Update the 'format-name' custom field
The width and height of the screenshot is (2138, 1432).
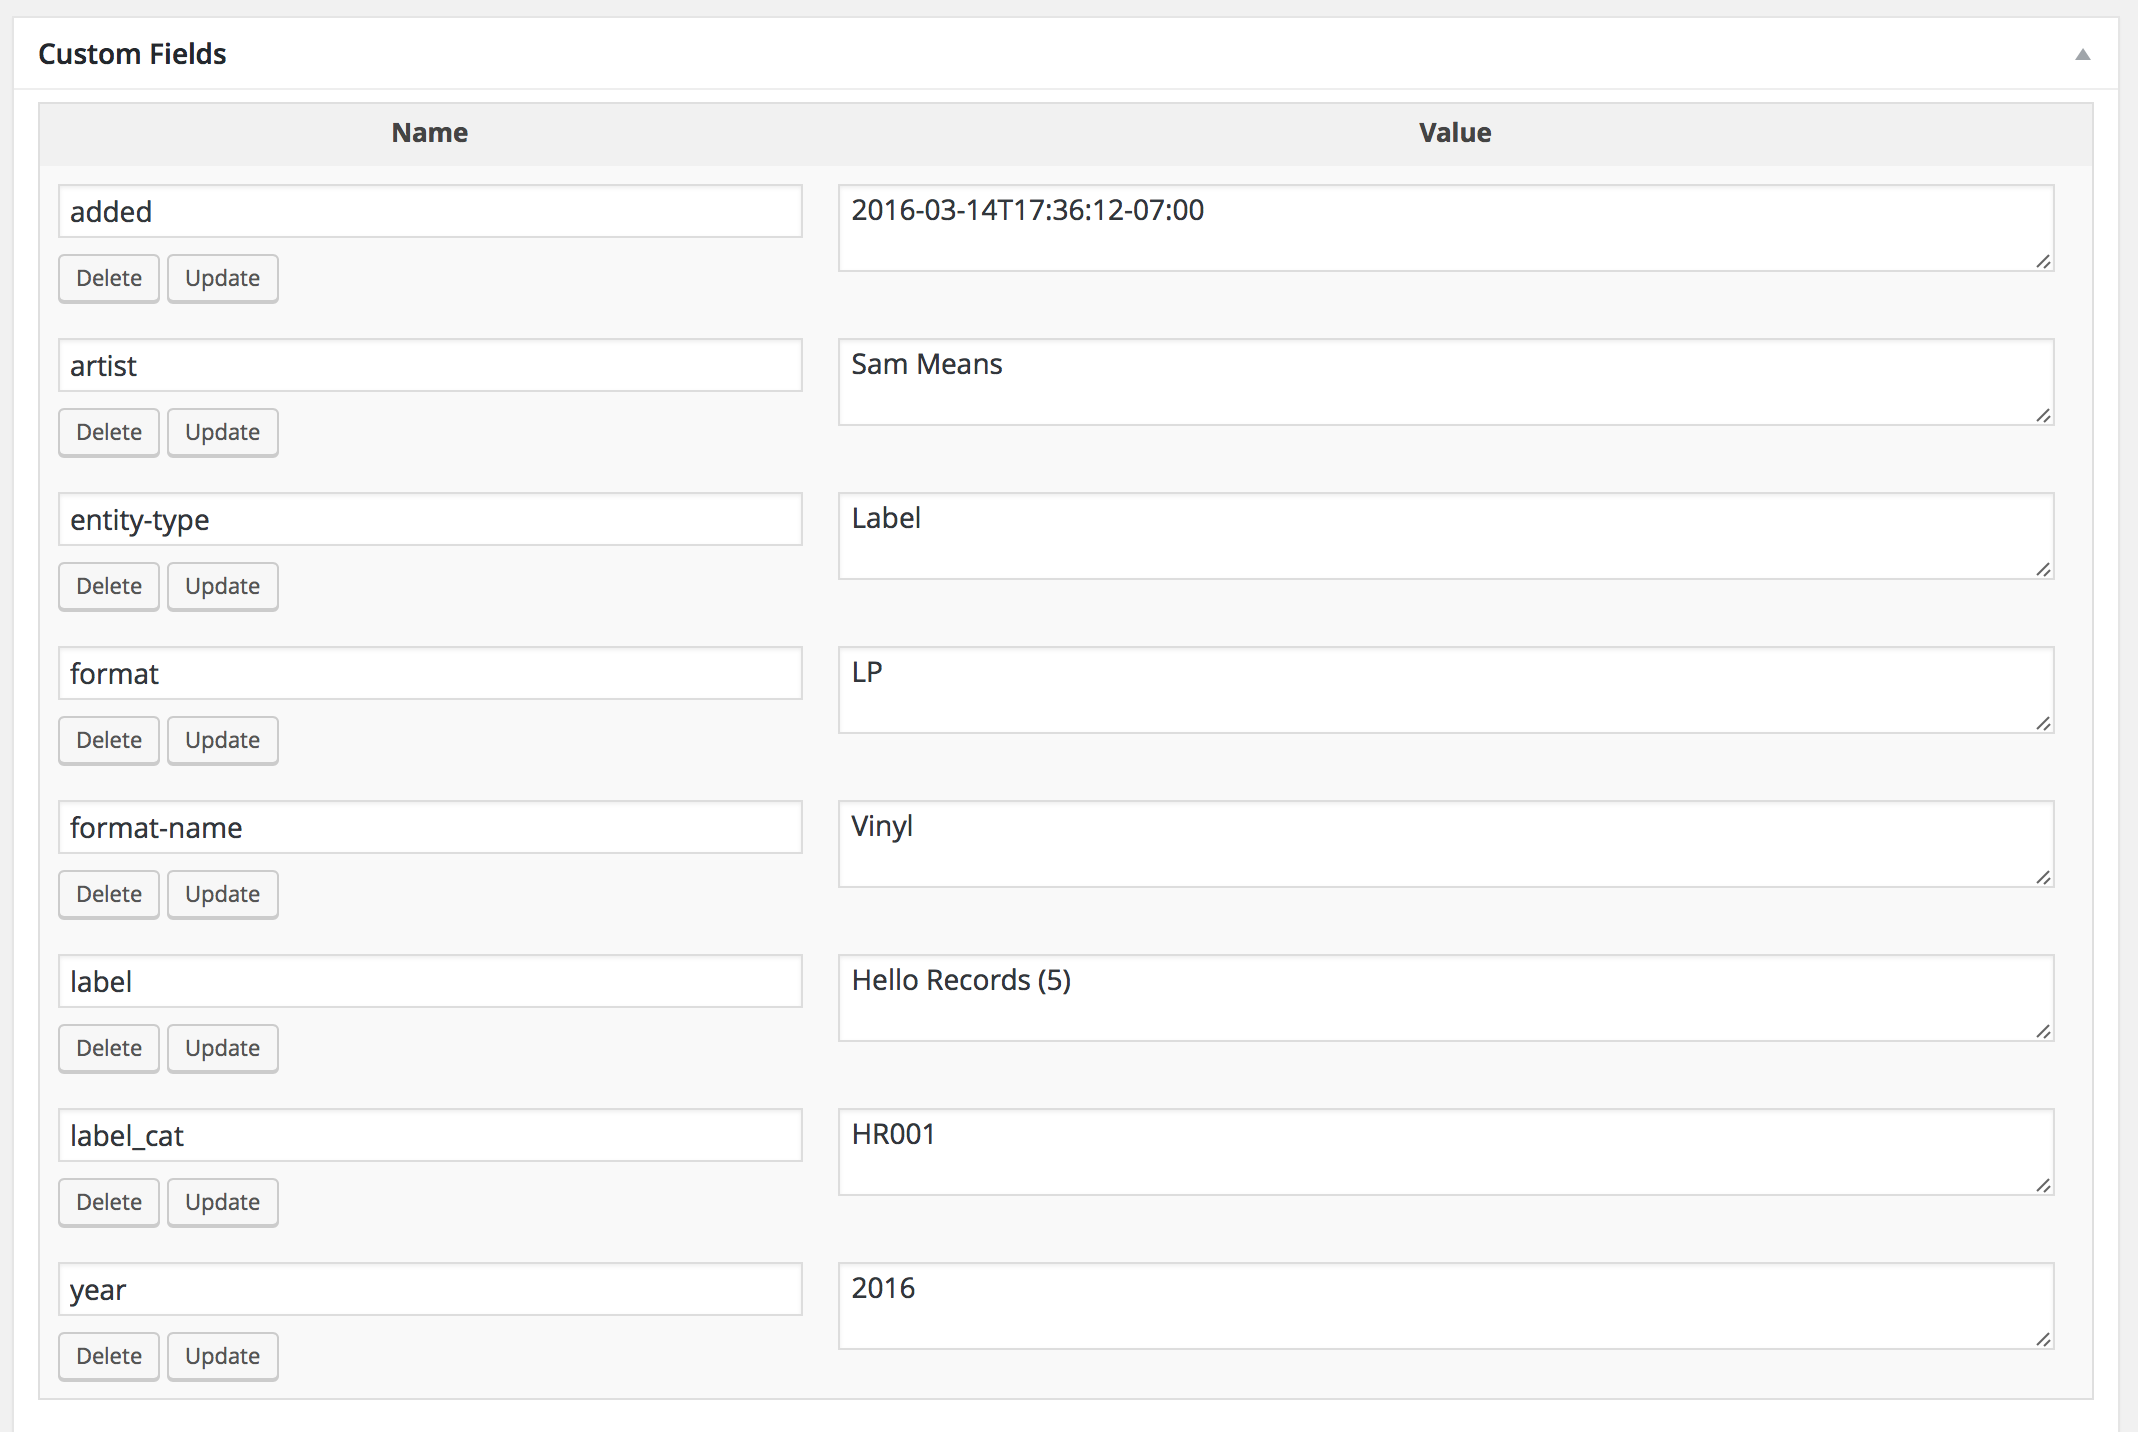pyautogui.click(x=222, y=894)
